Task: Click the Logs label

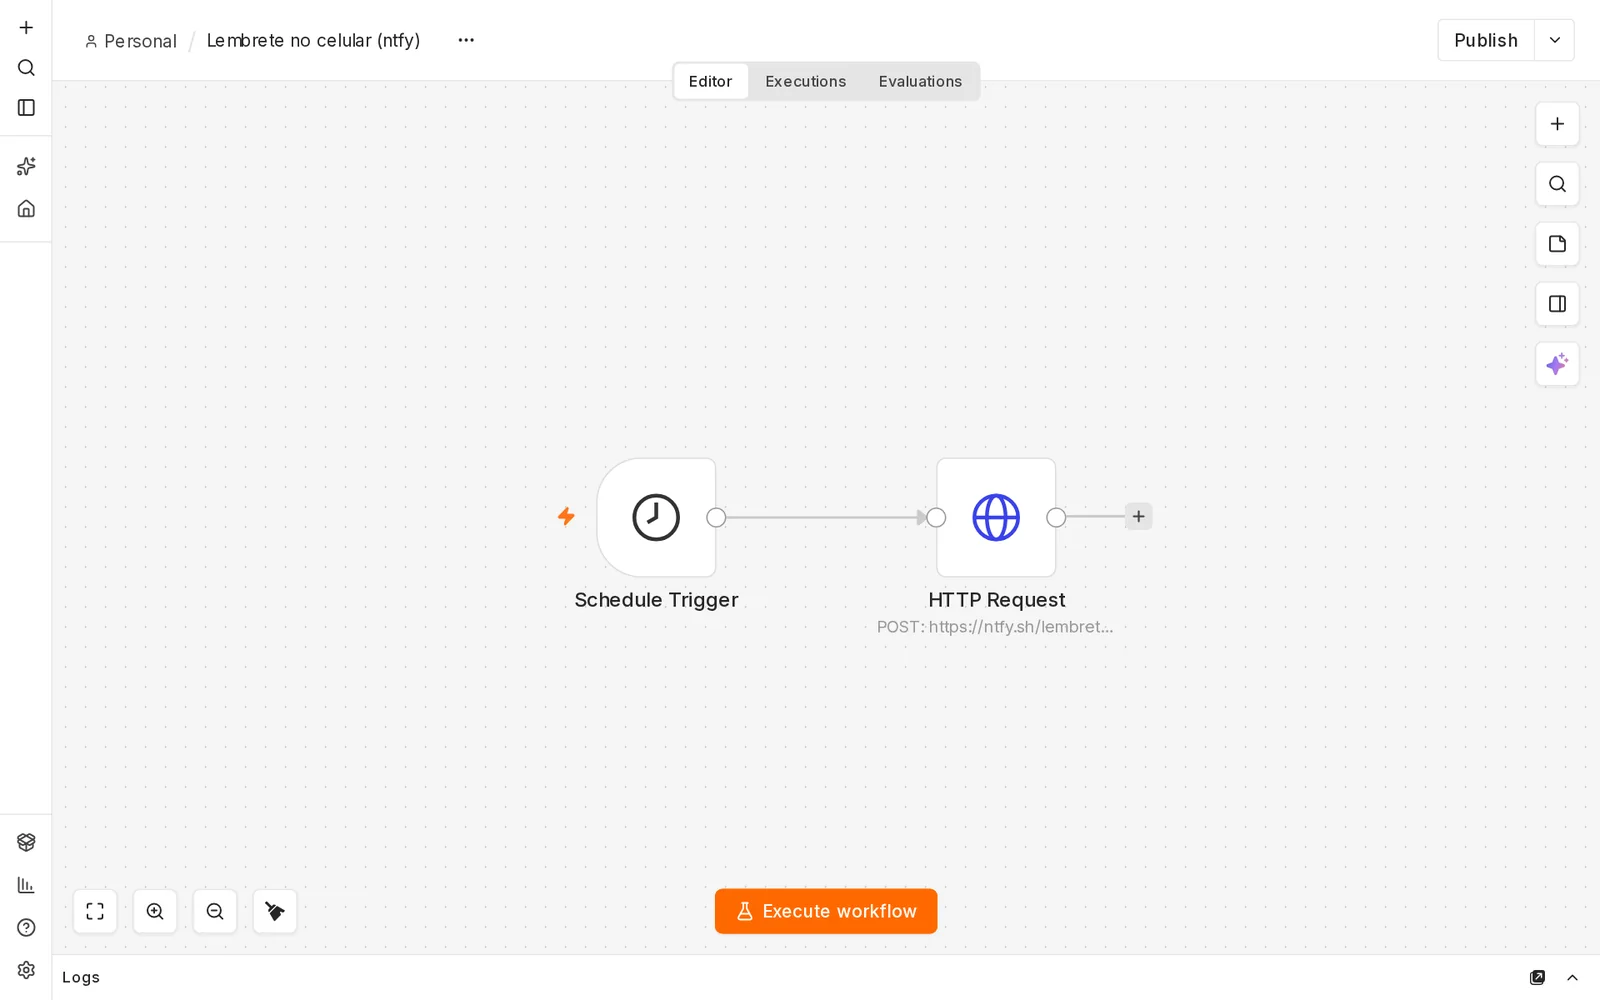Action: (x=81, y=977)
